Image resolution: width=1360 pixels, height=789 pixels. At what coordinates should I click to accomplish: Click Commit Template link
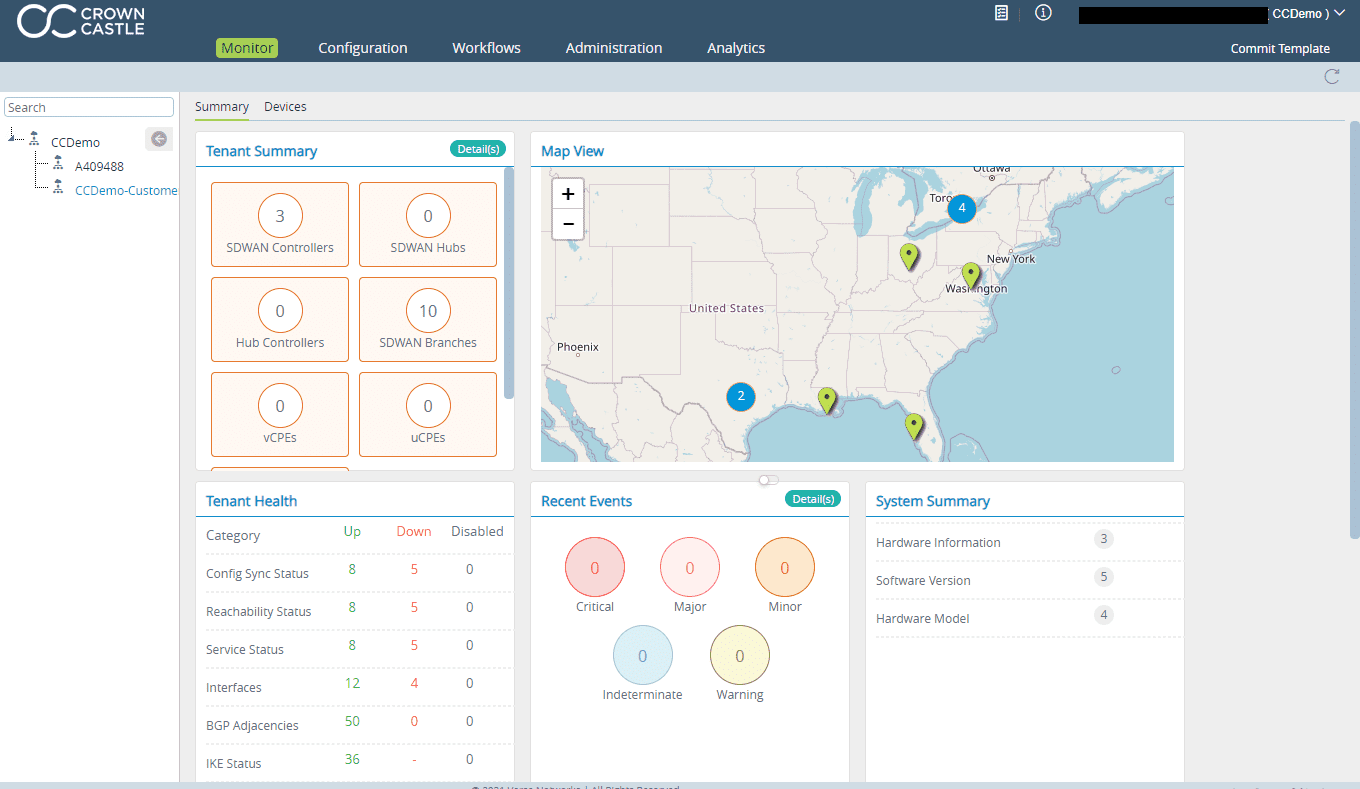point(1279,49)
